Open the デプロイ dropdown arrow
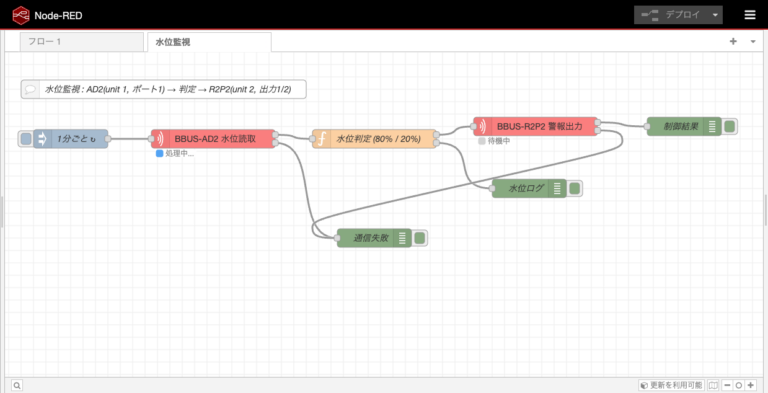Screen dimensions: 768x393 pyautogui.click(x=716, y=15)
